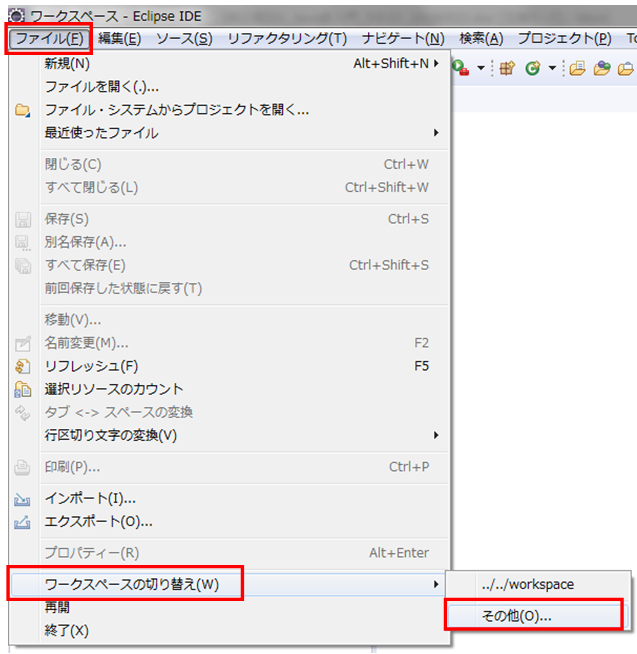This screenshot has height=654, width=637.
Task: Open the リファクタリング(T) menu
Action: click(x=287, y=38)
